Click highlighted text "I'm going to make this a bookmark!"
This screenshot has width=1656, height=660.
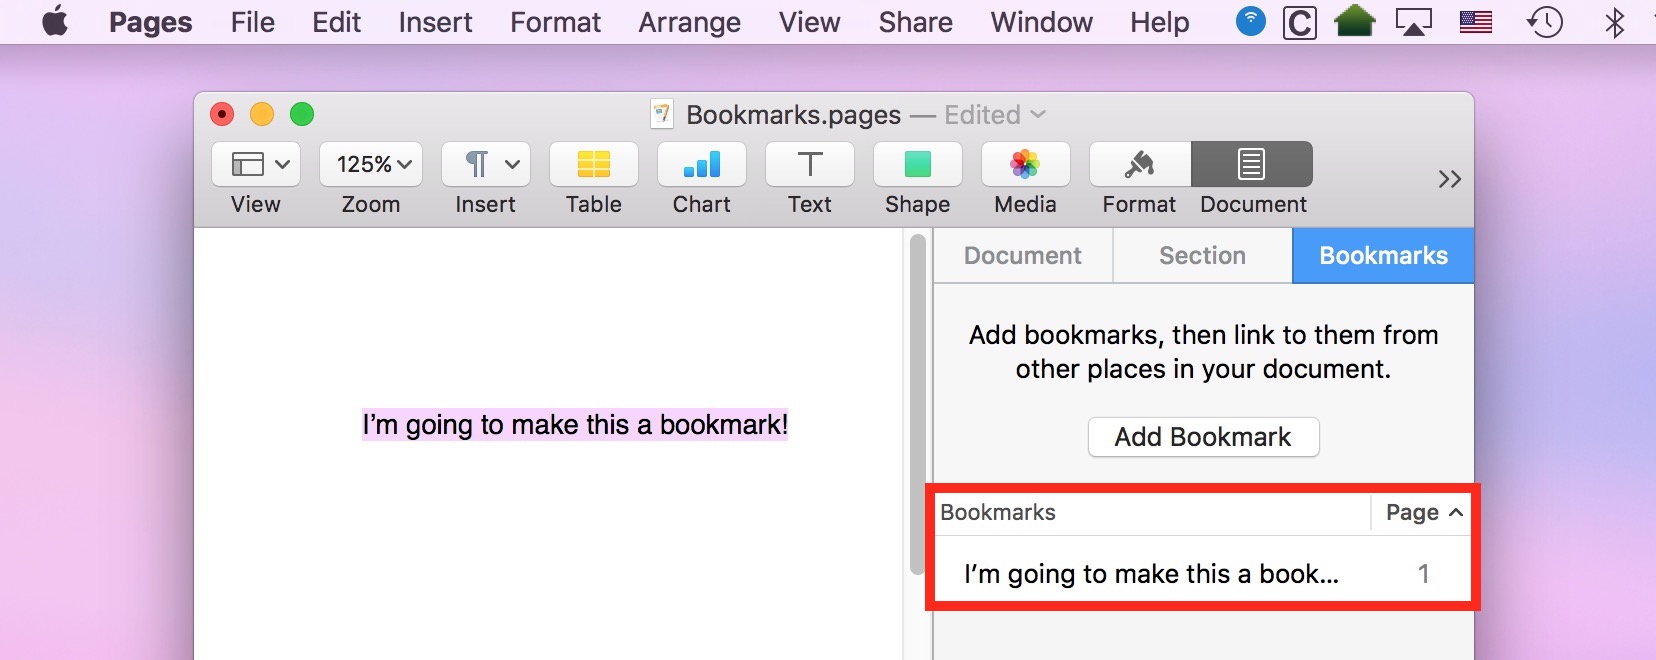click(575, 425)
